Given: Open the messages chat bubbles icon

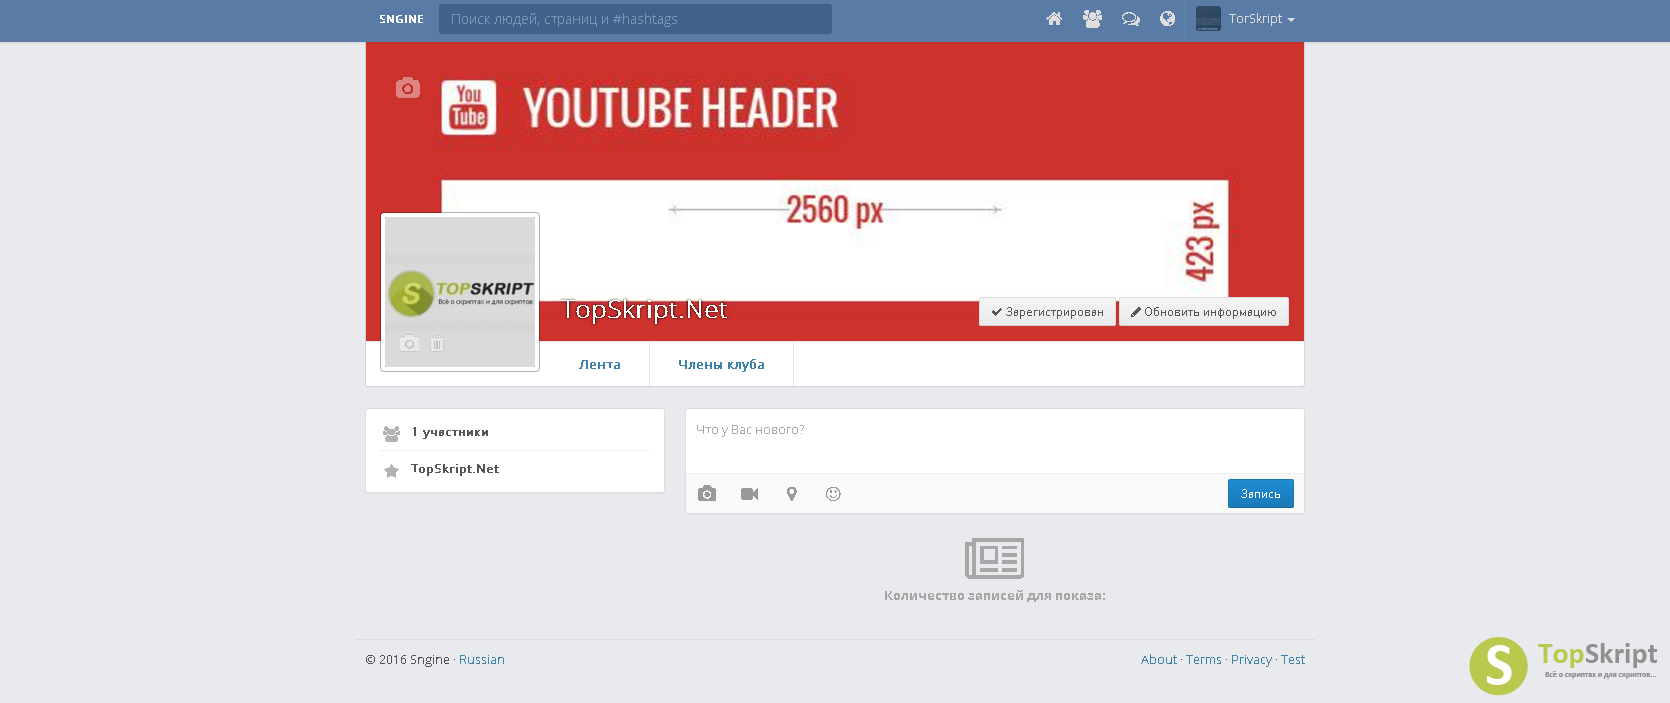Looking at the screenshot, I should pos(1131,19).
